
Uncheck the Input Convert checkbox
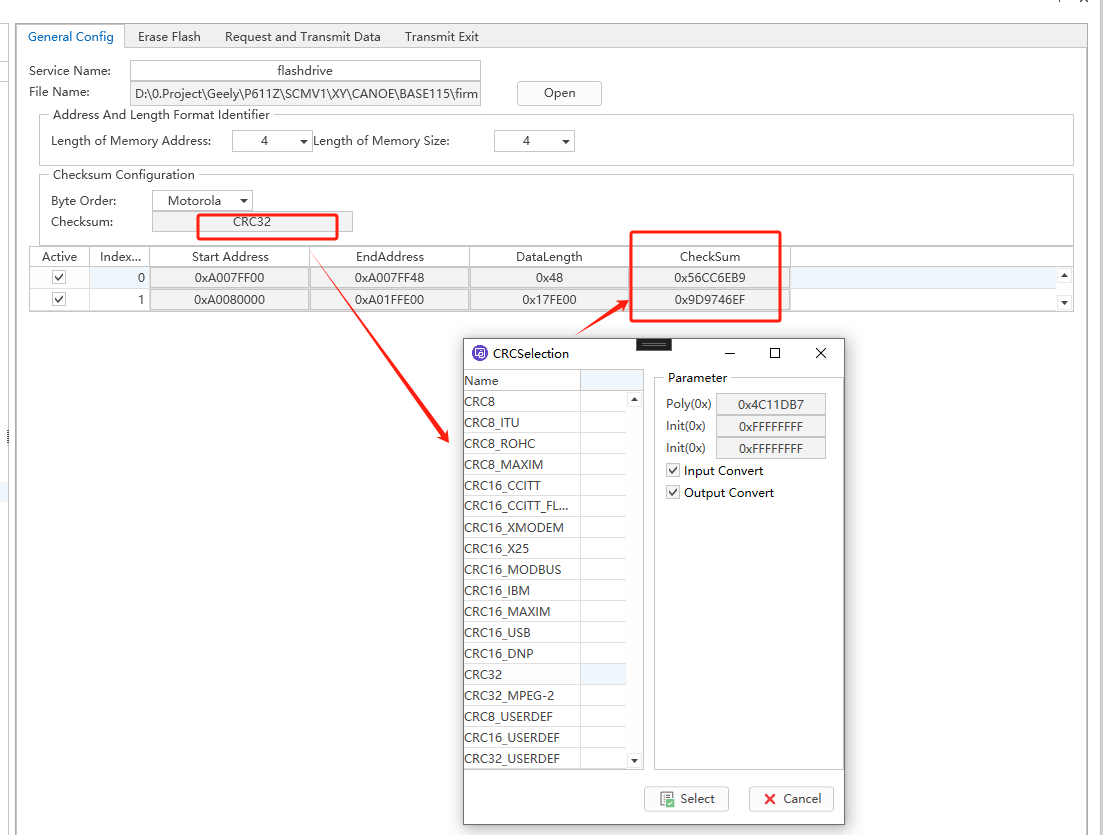pyautogui.click(x=673, y=471)
